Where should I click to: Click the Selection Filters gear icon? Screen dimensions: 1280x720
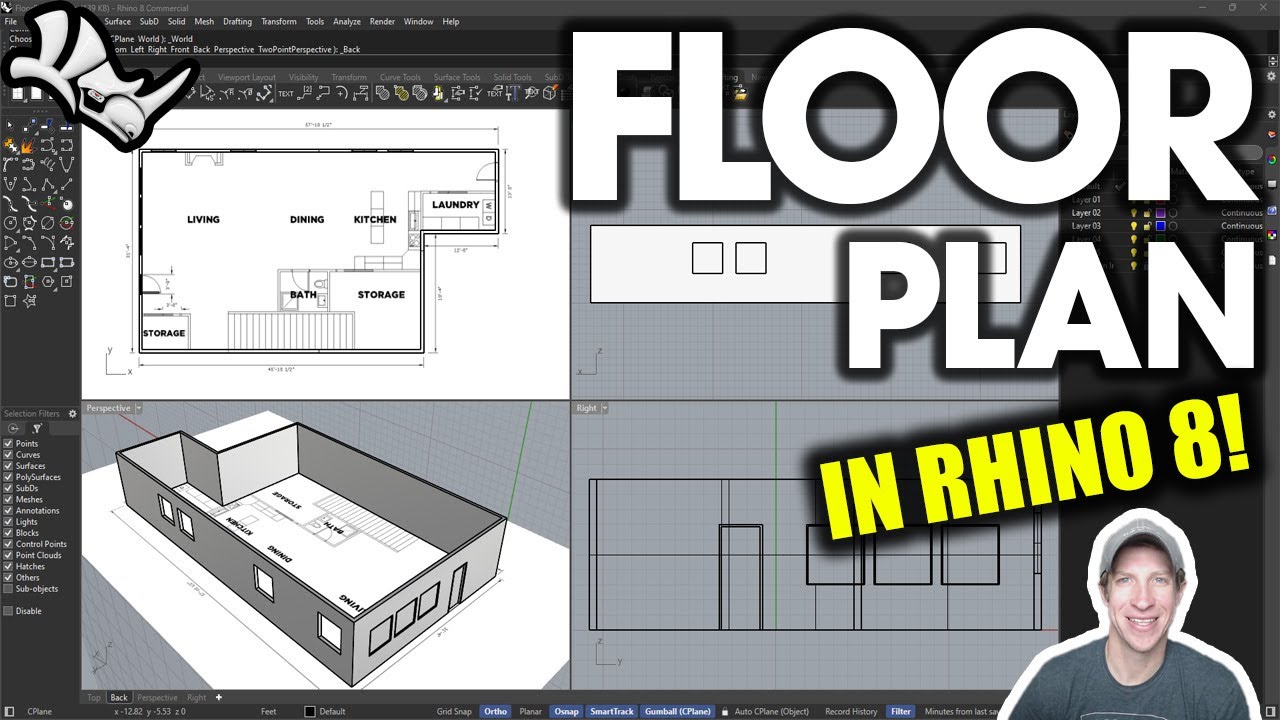pos(73,413)
